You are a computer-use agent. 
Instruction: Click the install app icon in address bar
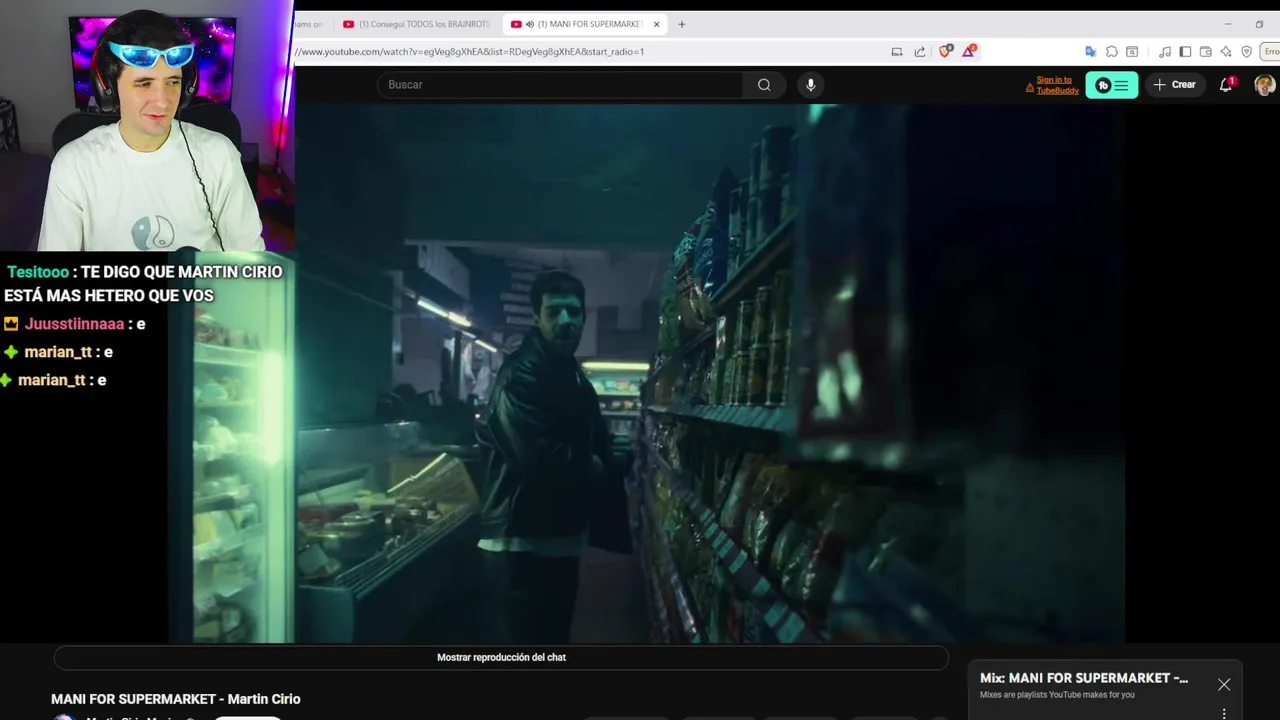pos(897,52)
